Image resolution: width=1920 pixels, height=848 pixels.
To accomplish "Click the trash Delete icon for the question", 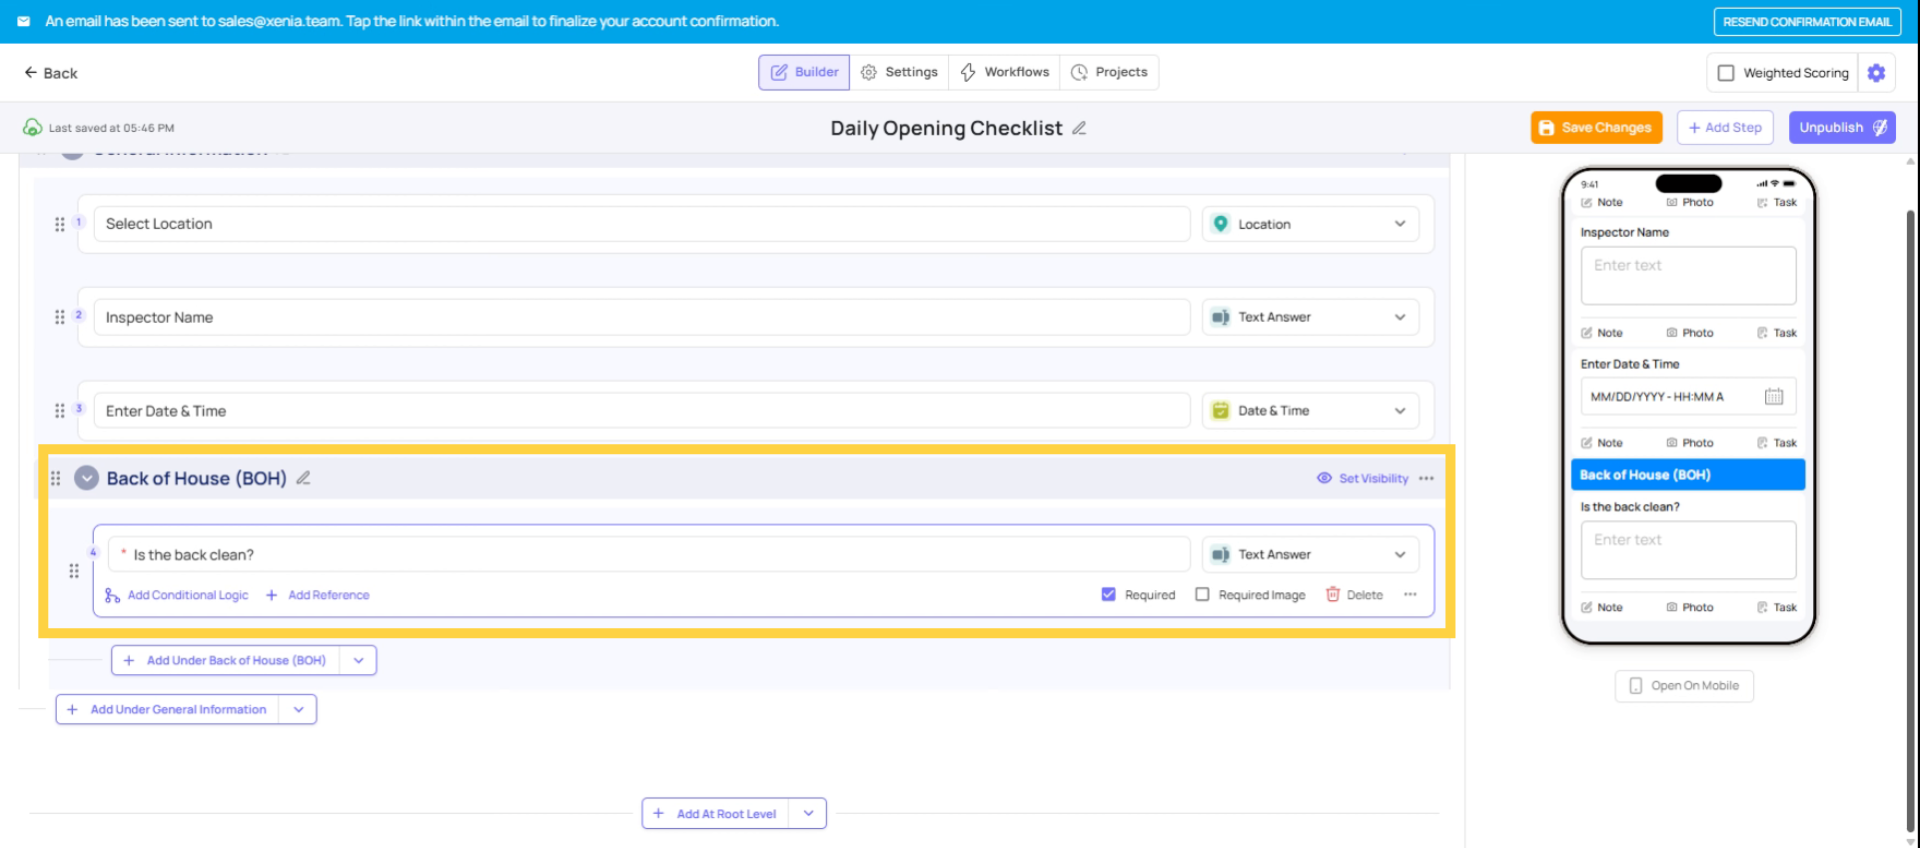I will (x=1332, y=595).
